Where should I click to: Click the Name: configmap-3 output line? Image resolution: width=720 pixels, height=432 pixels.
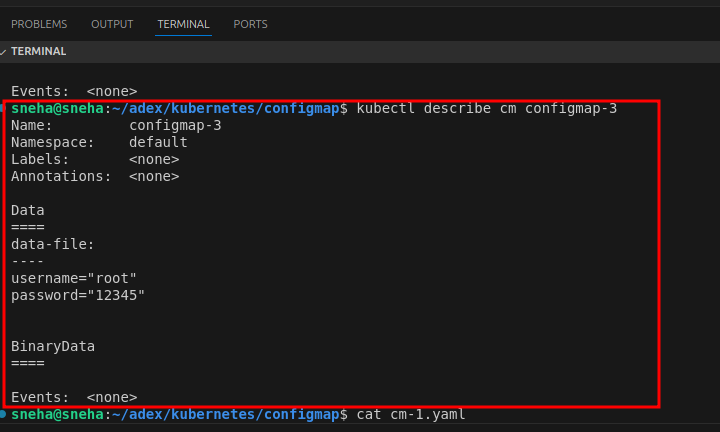[116, 125]
